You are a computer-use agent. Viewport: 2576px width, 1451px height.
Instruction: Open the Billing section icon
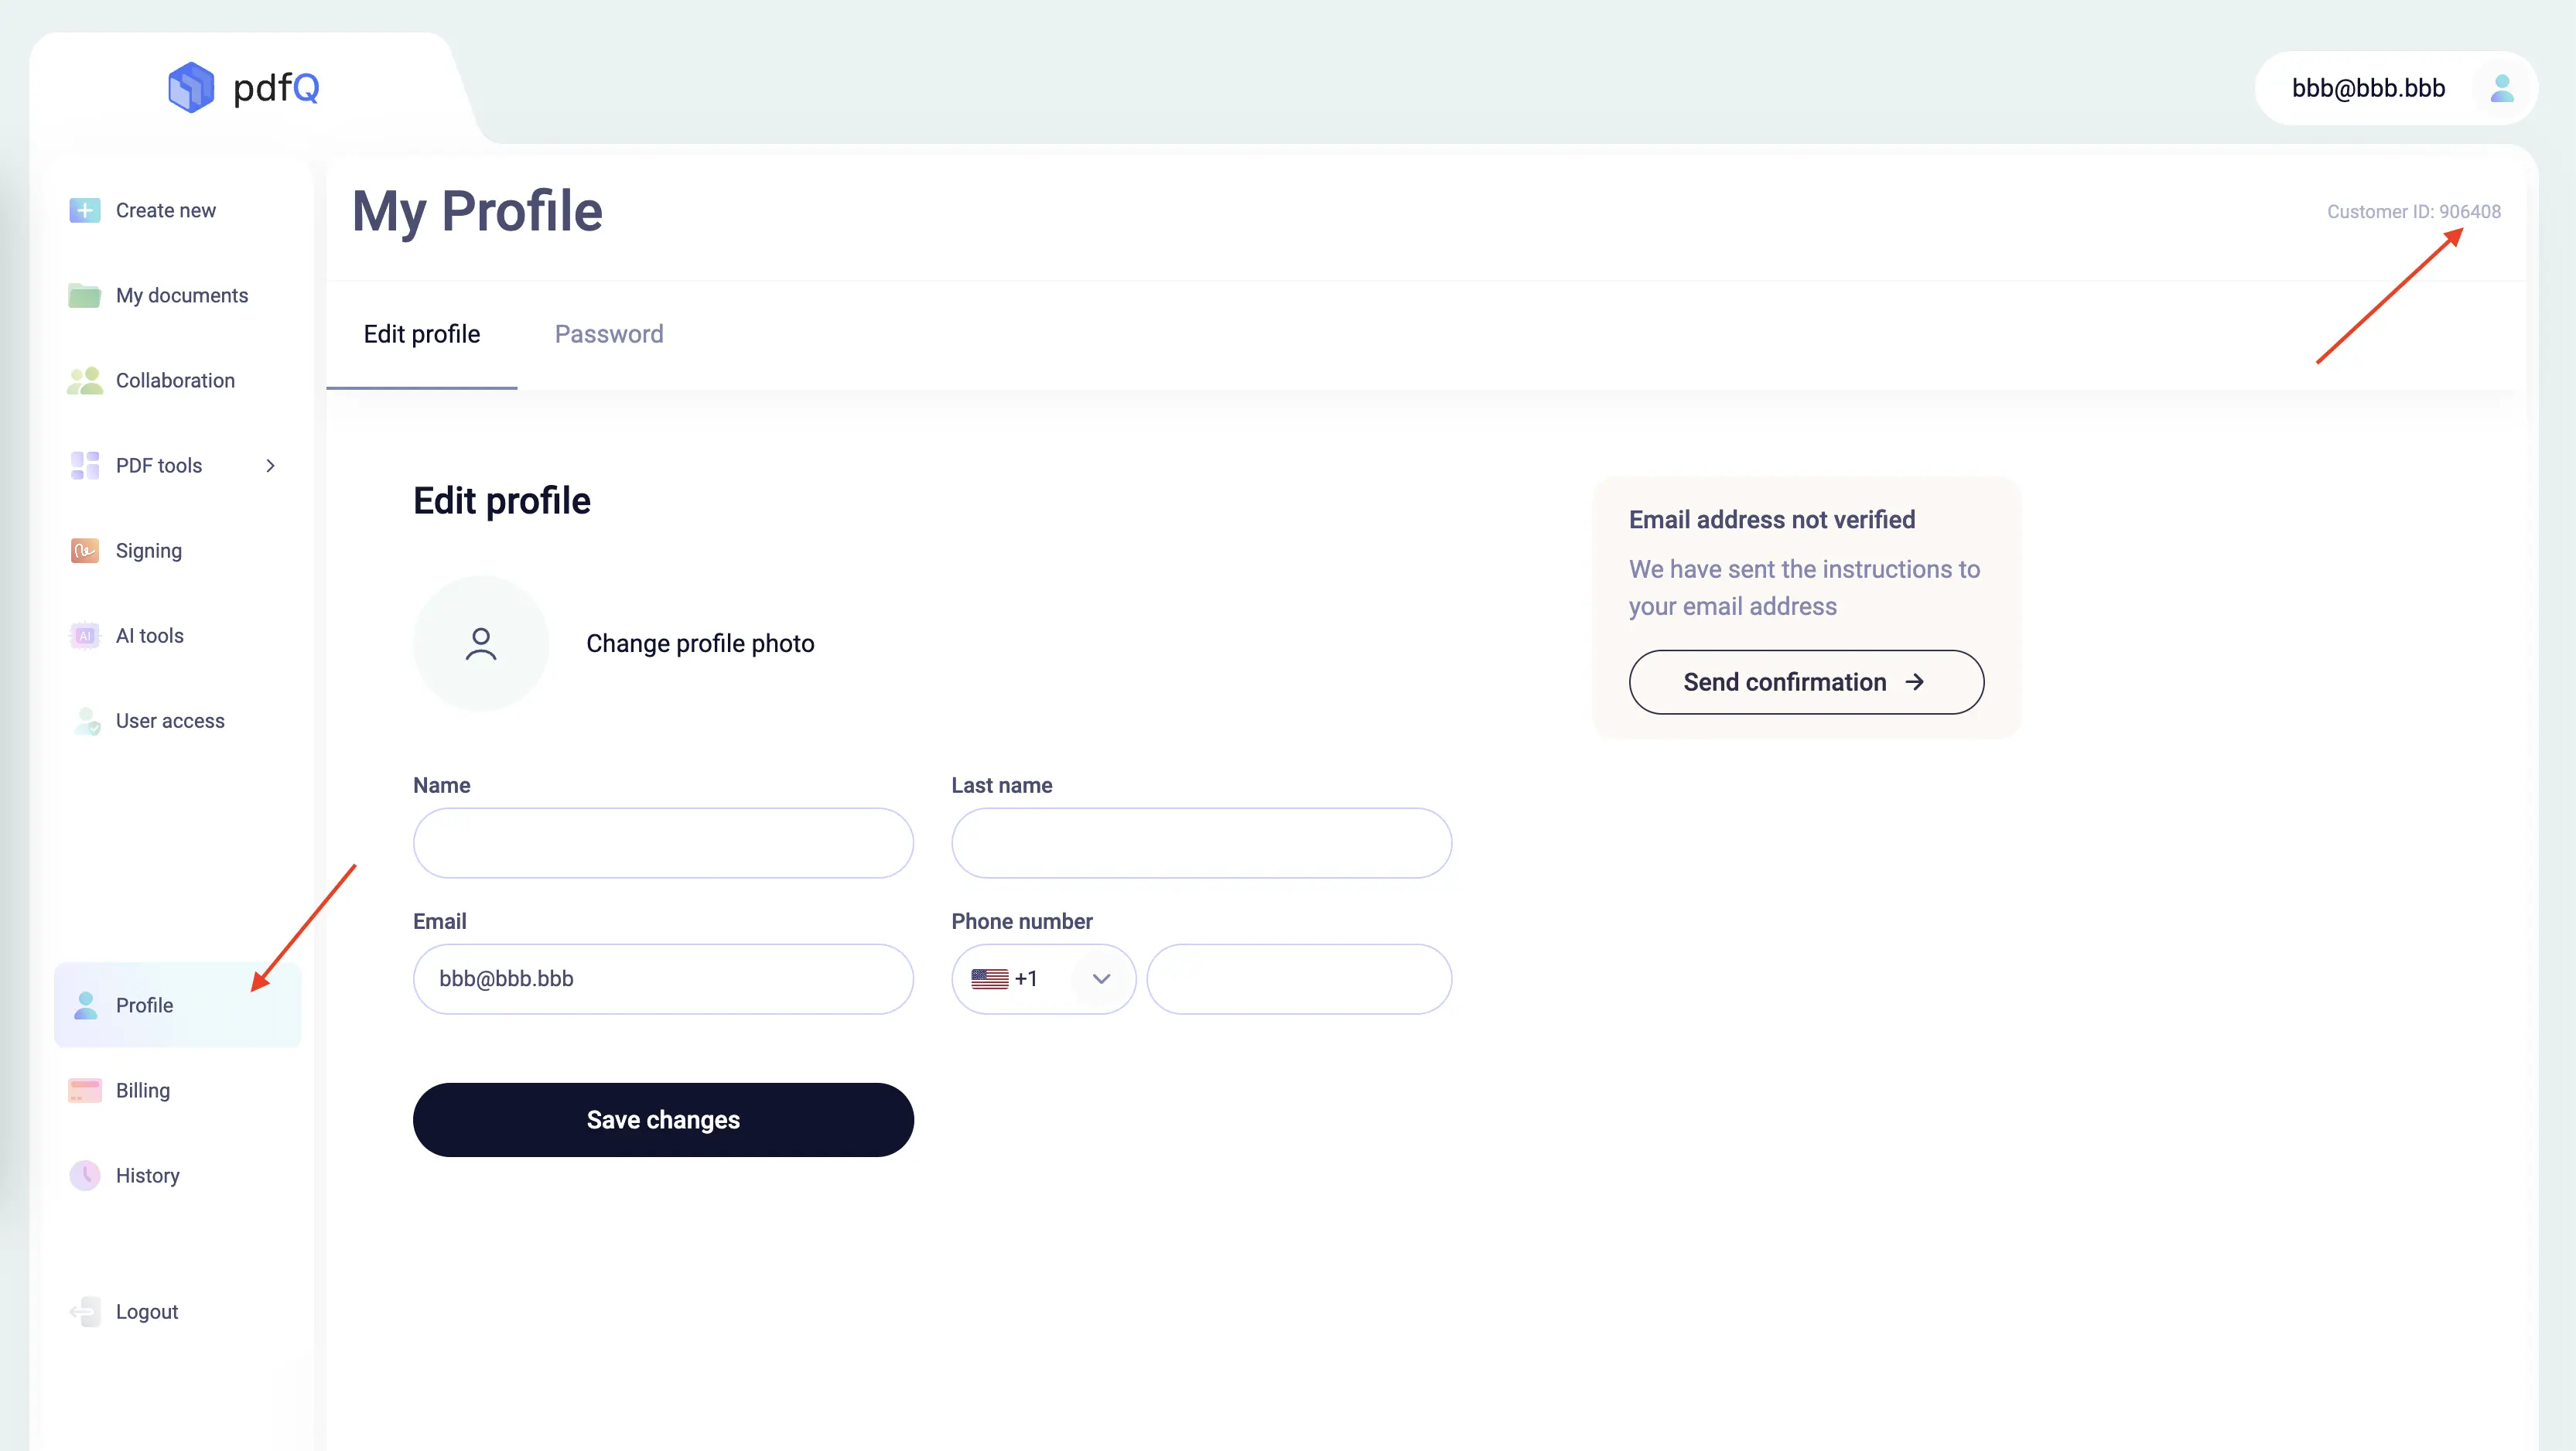click(84, 1090)
